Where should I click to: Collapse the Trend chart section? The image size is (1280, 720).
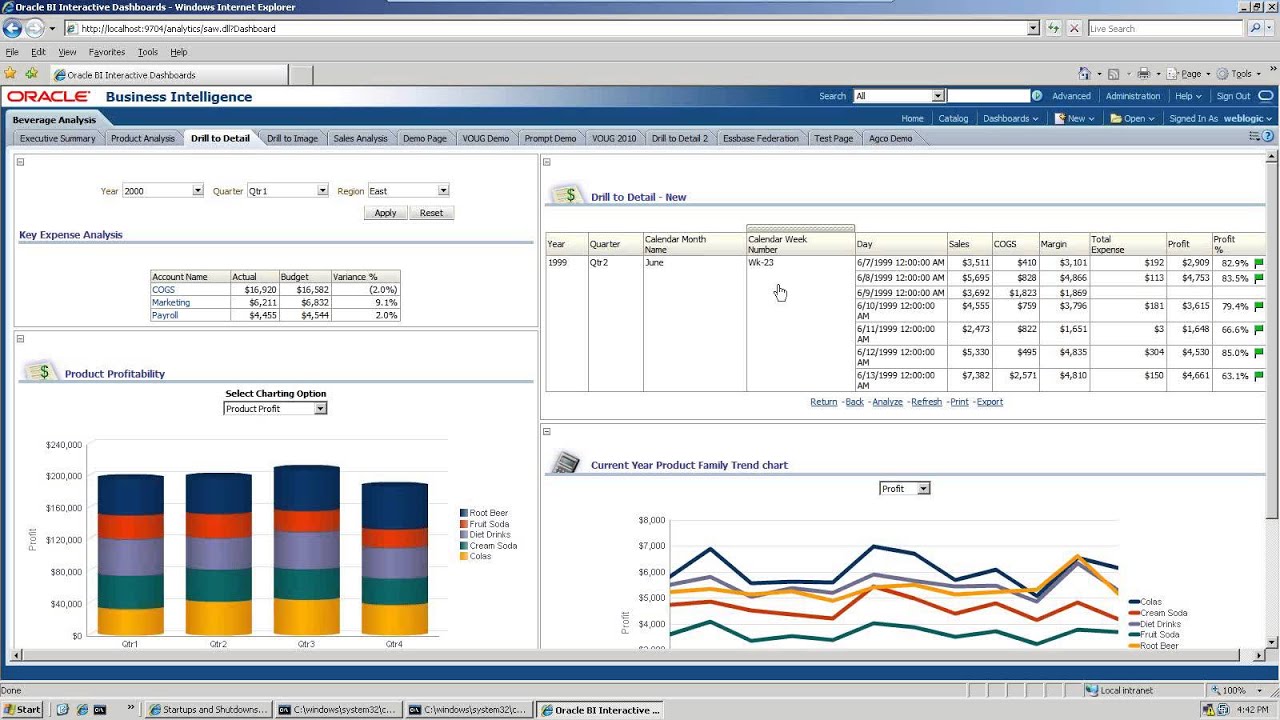point(547,431)
